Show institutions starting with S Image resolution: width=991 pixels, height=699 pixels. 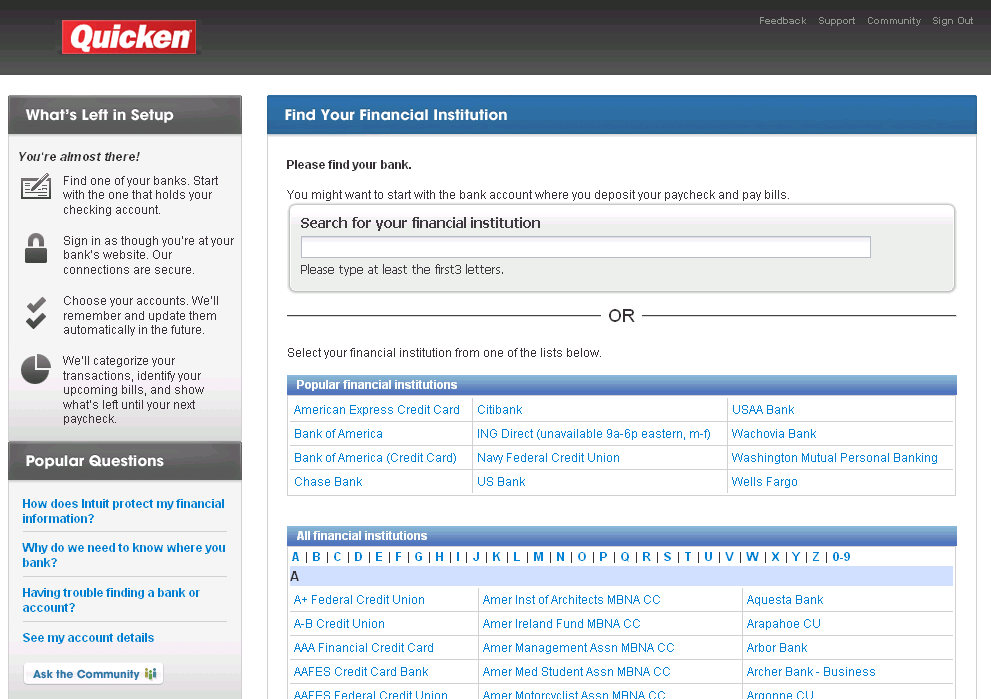(667, 557)
